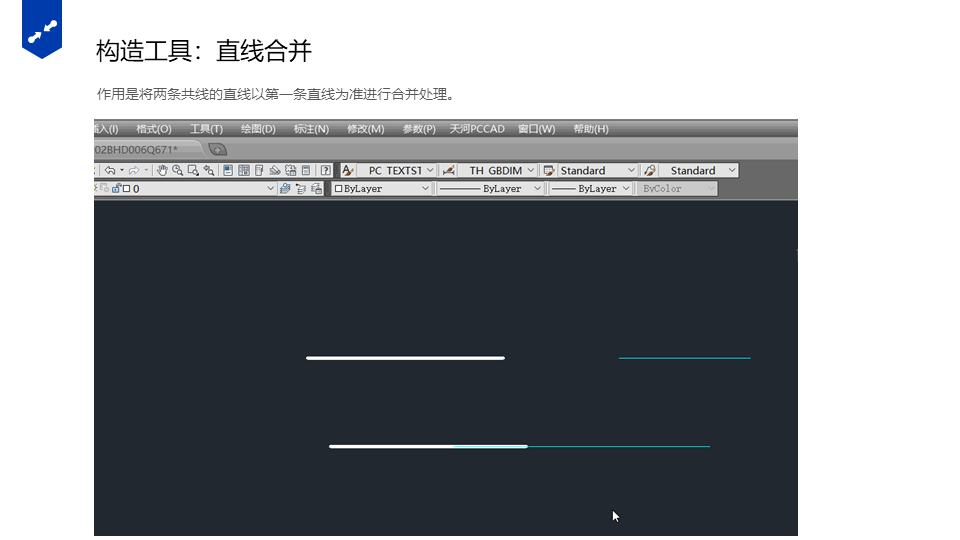This screenshot has height=540, width=960.
Task: Select the teal upper-right line
Action: 684,358
